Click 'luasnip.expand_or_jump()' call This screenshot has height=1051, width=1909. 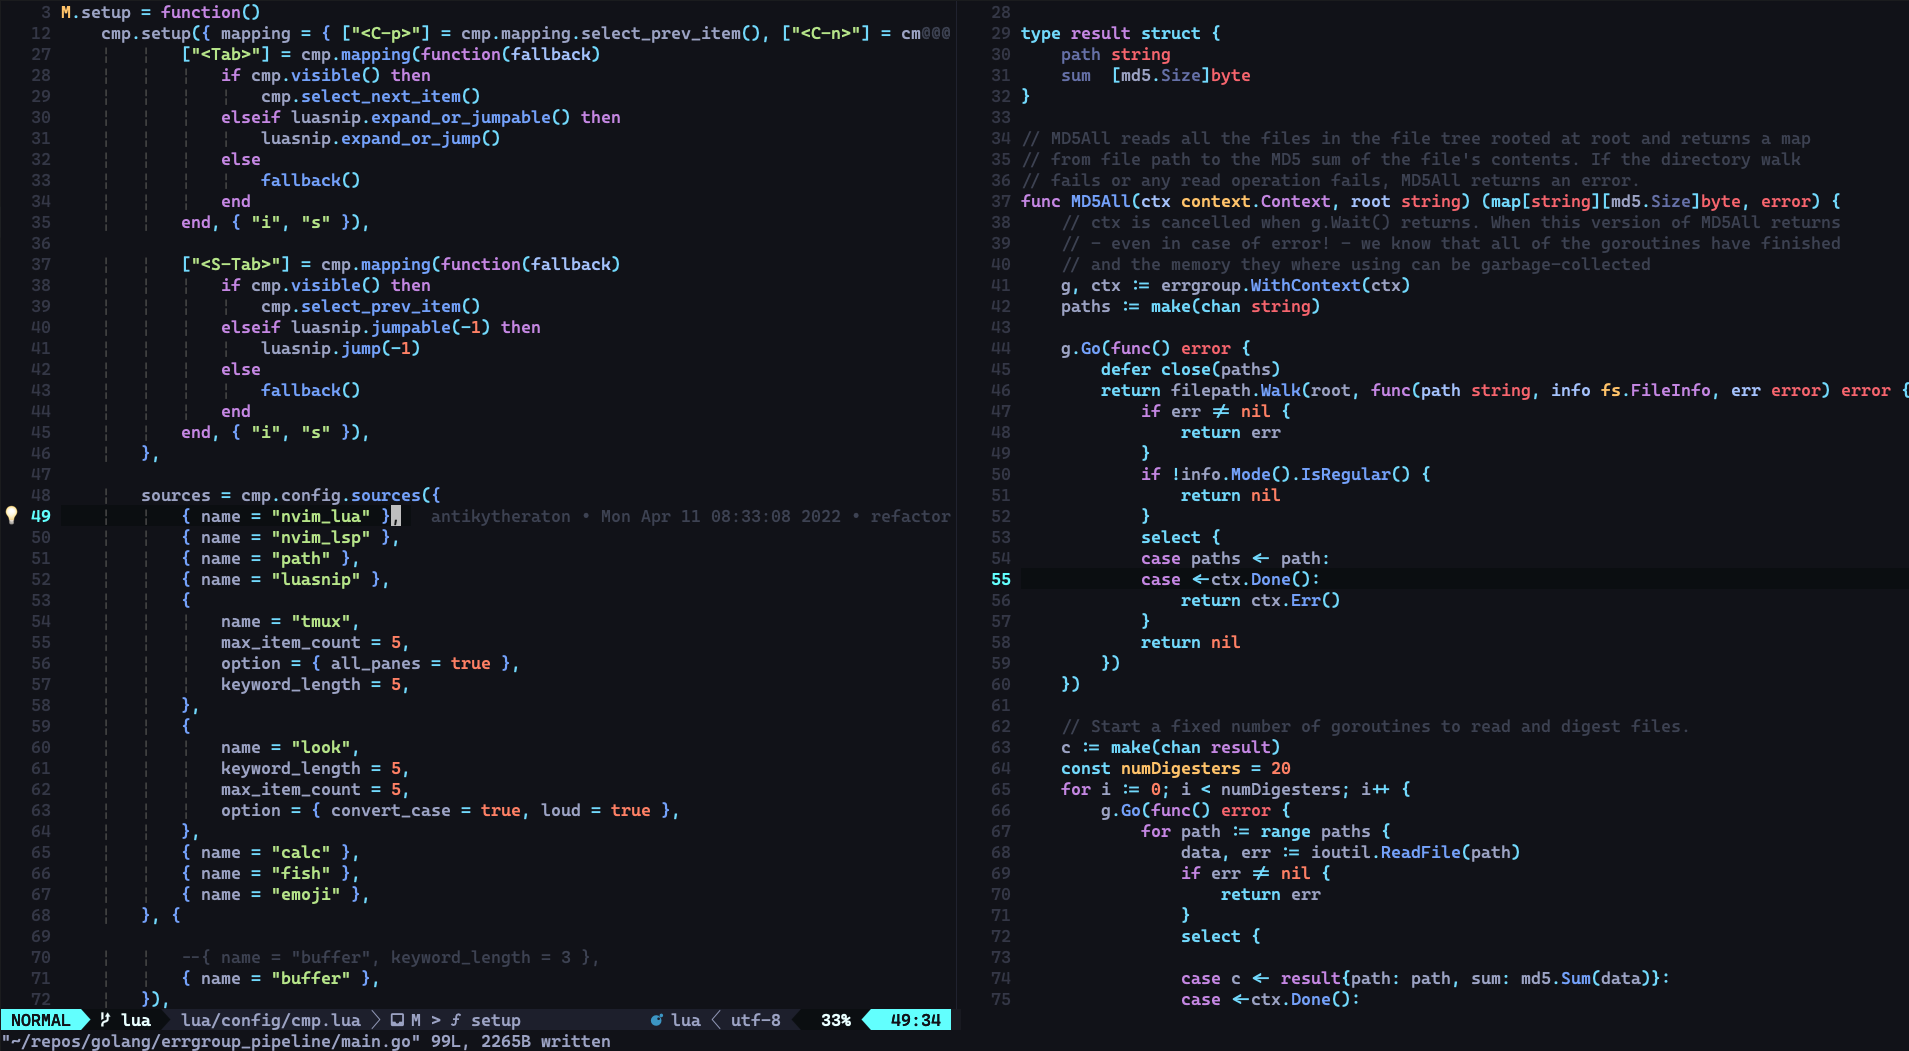tap(381, 138)
